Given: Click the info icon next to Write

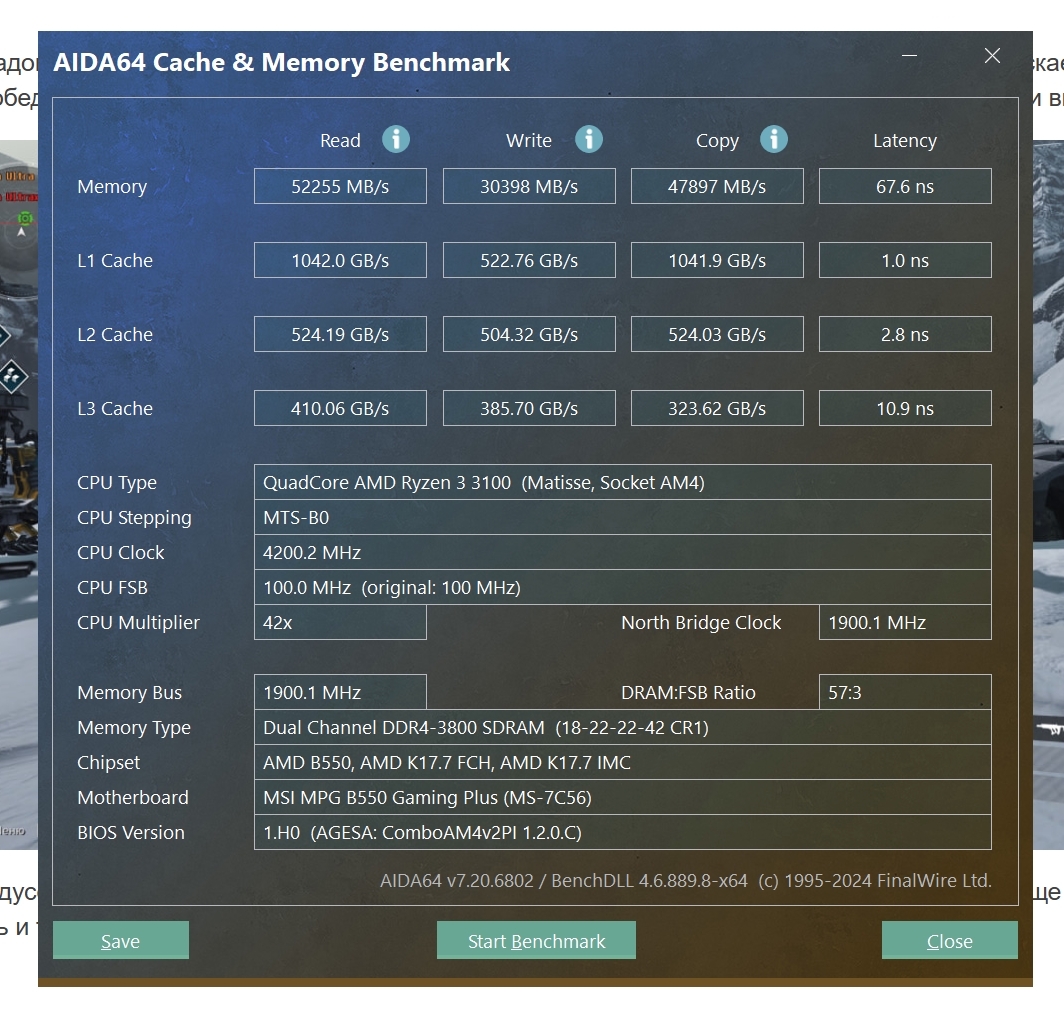Looking at the screenshot, I should (588, 140).
